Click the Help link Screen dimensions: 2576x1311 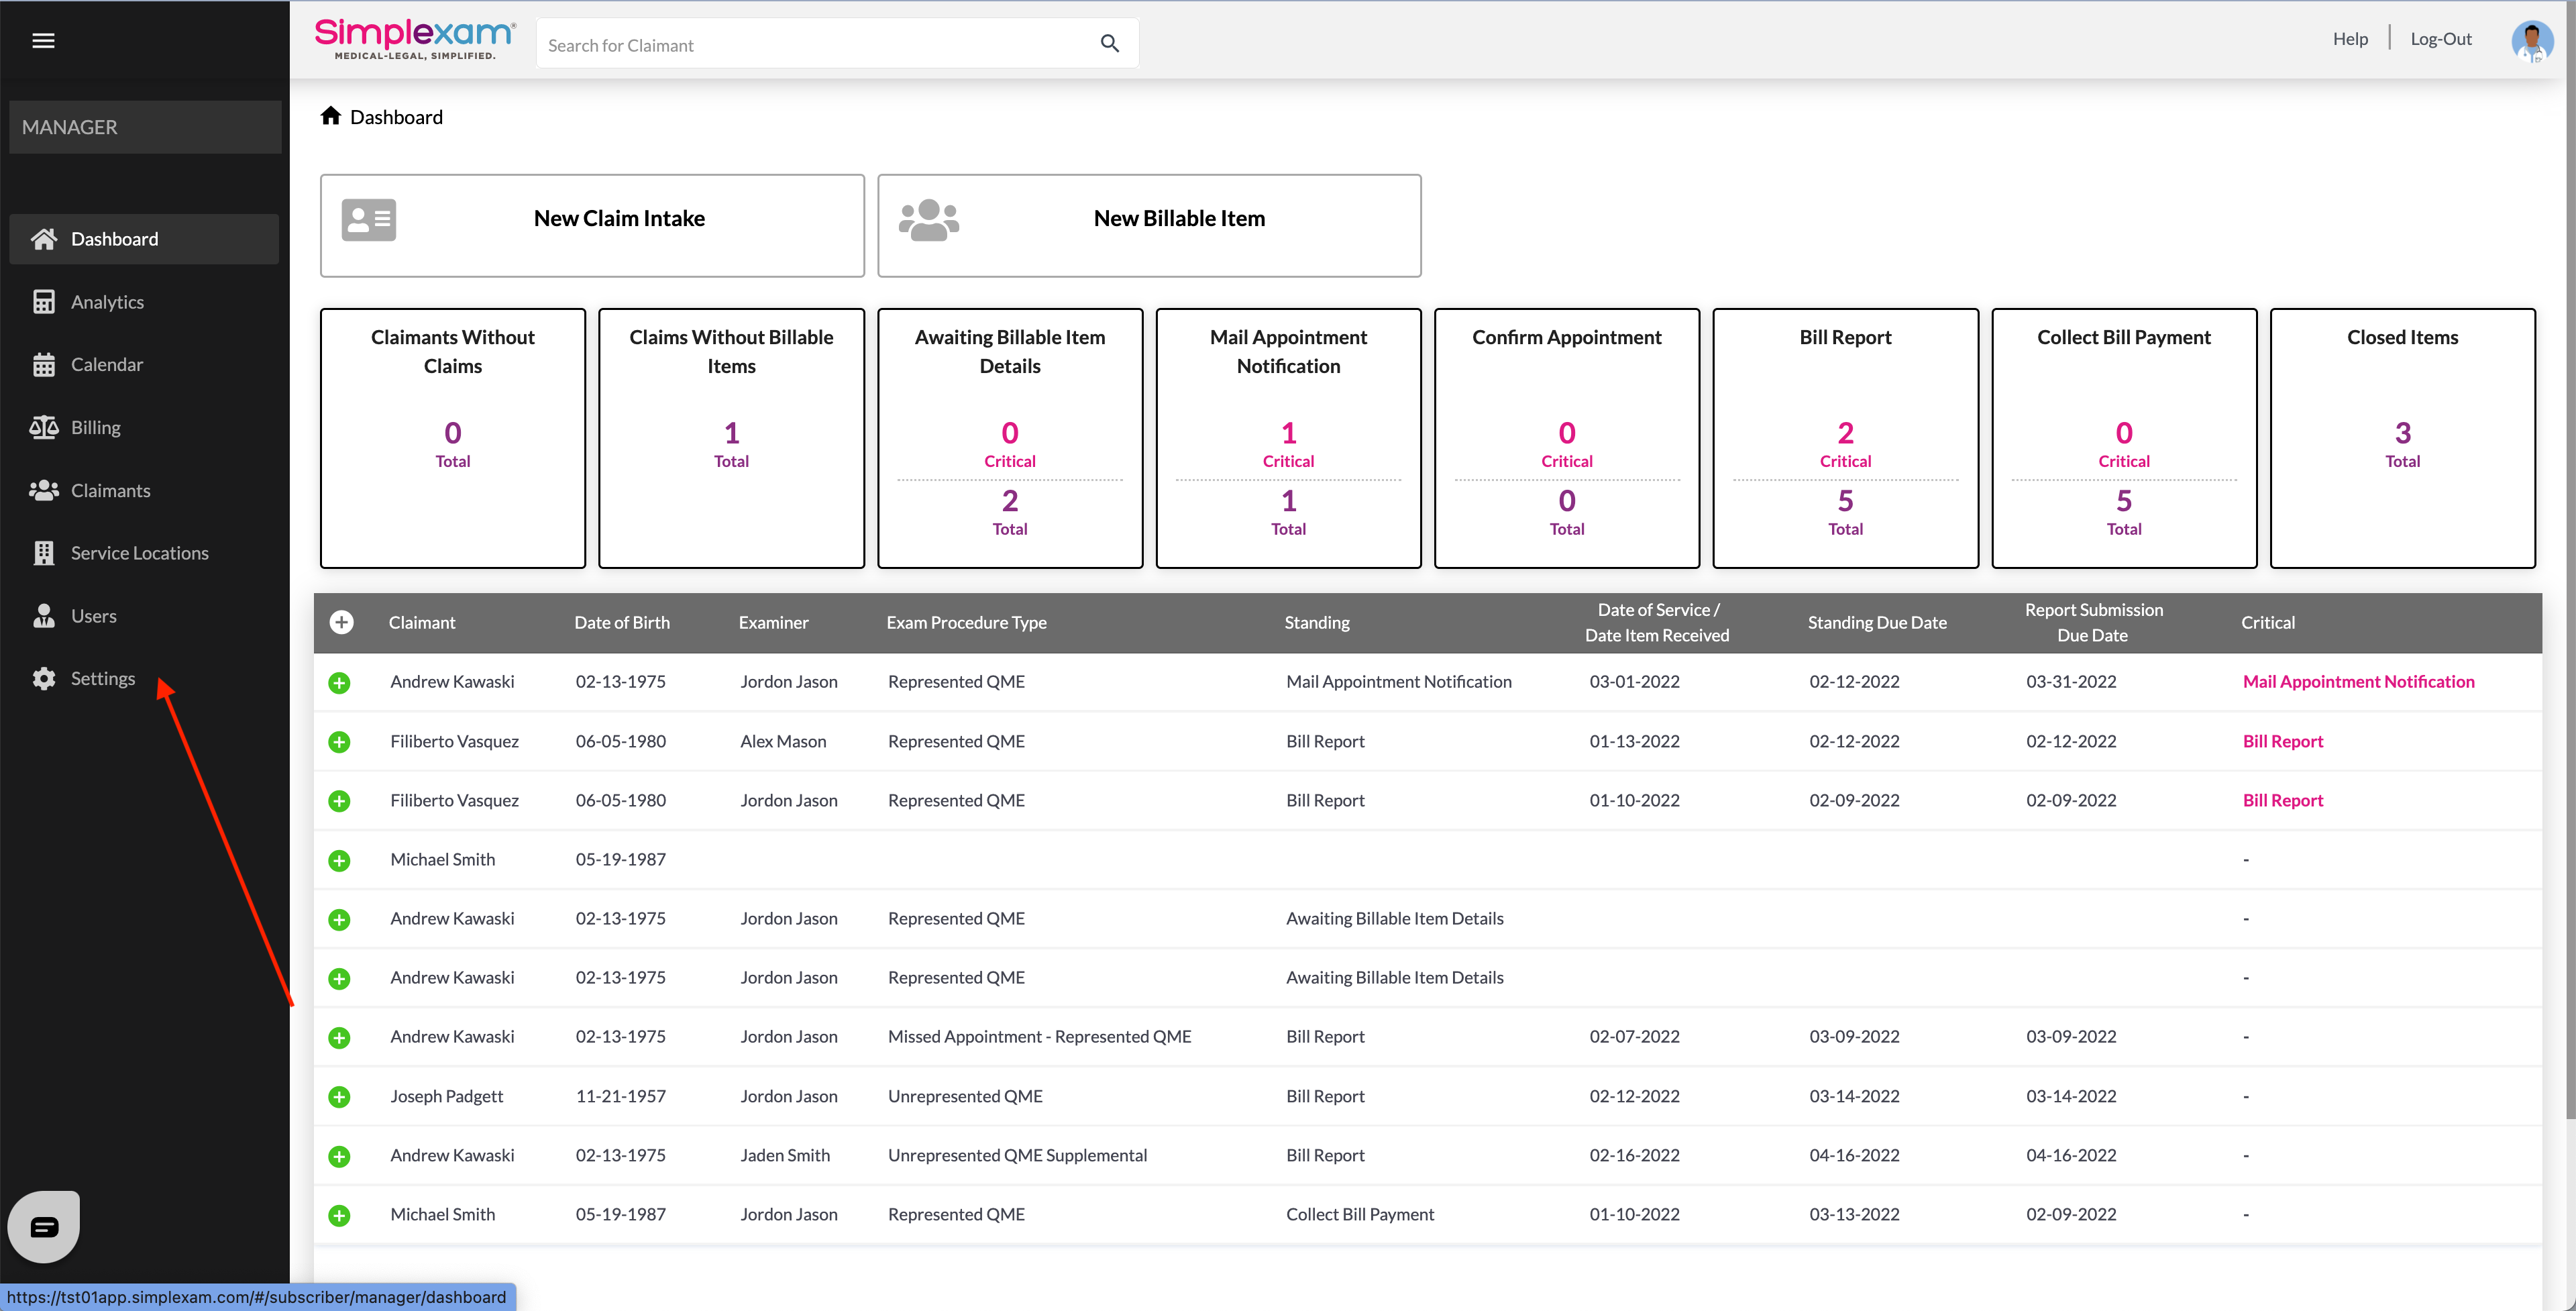click(2349, 39)
